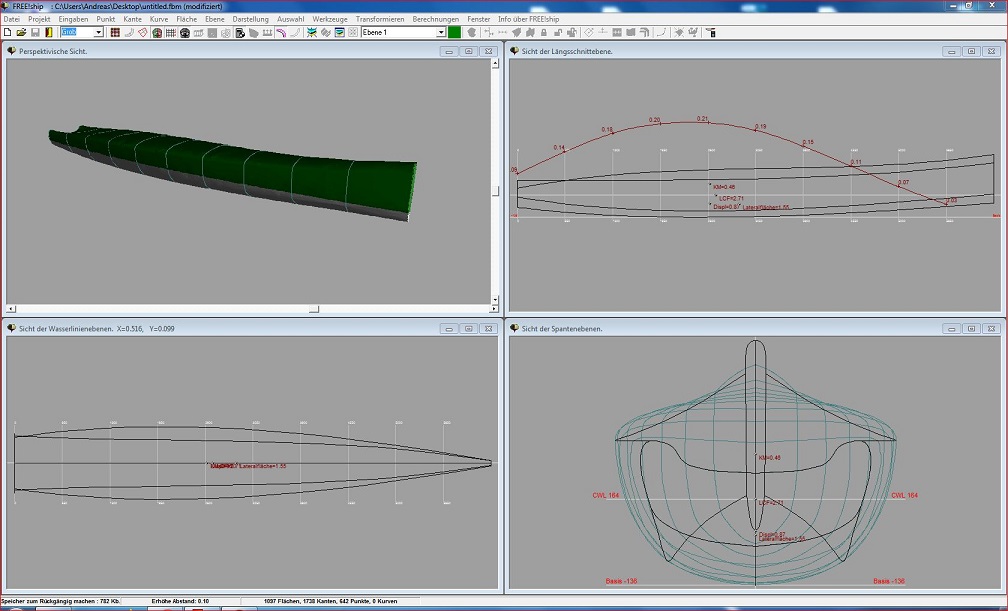This screenshot has width=1008, height=611.
Task: Toggle control net display icon
Action: click(115, 32)
